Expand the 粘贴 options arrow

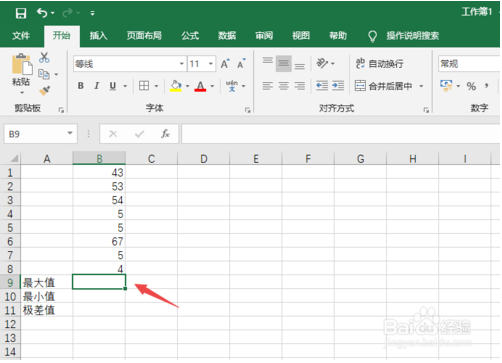click(22, 92)
